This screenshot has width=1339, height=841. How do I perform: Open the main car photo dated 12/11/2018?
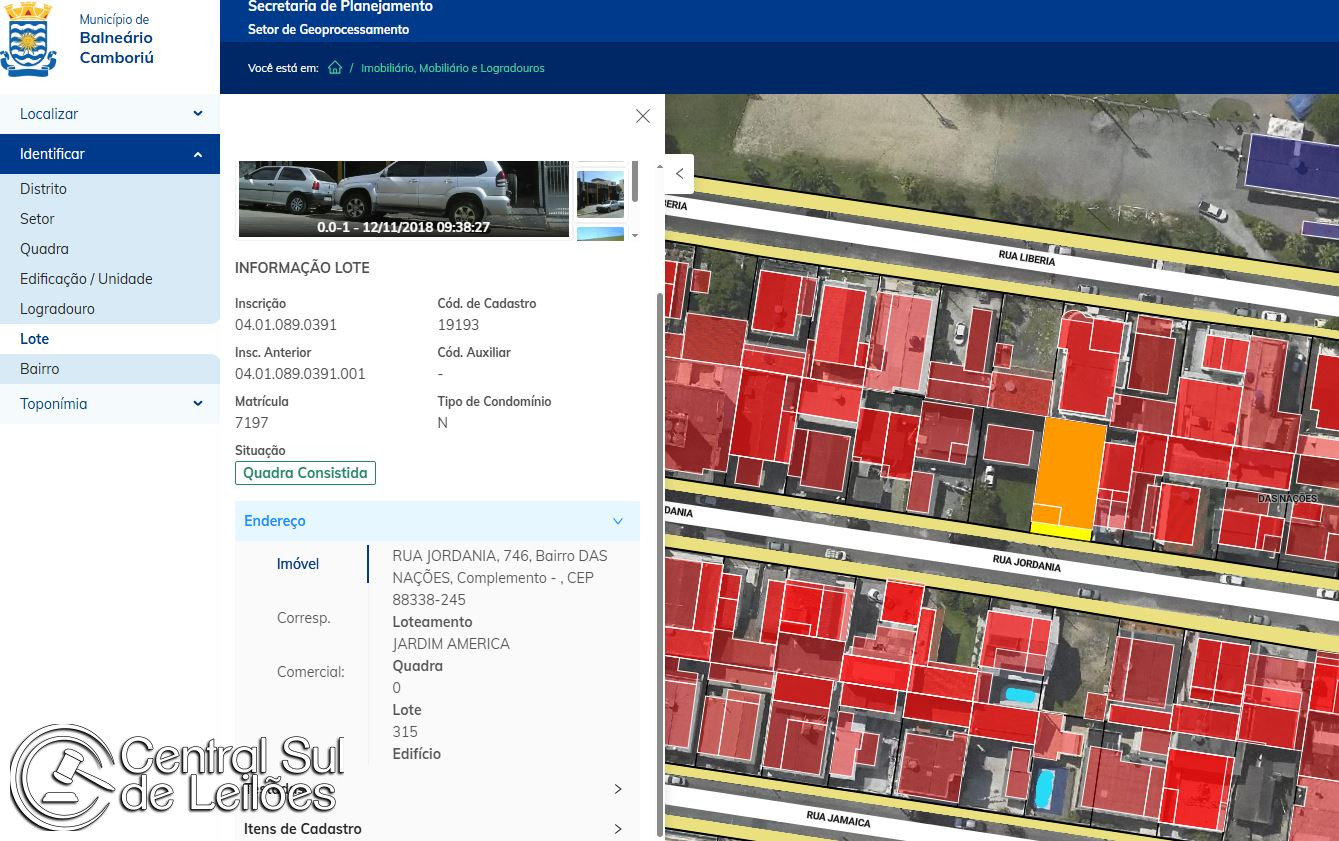pyautogui.click(x=403, y=199)
